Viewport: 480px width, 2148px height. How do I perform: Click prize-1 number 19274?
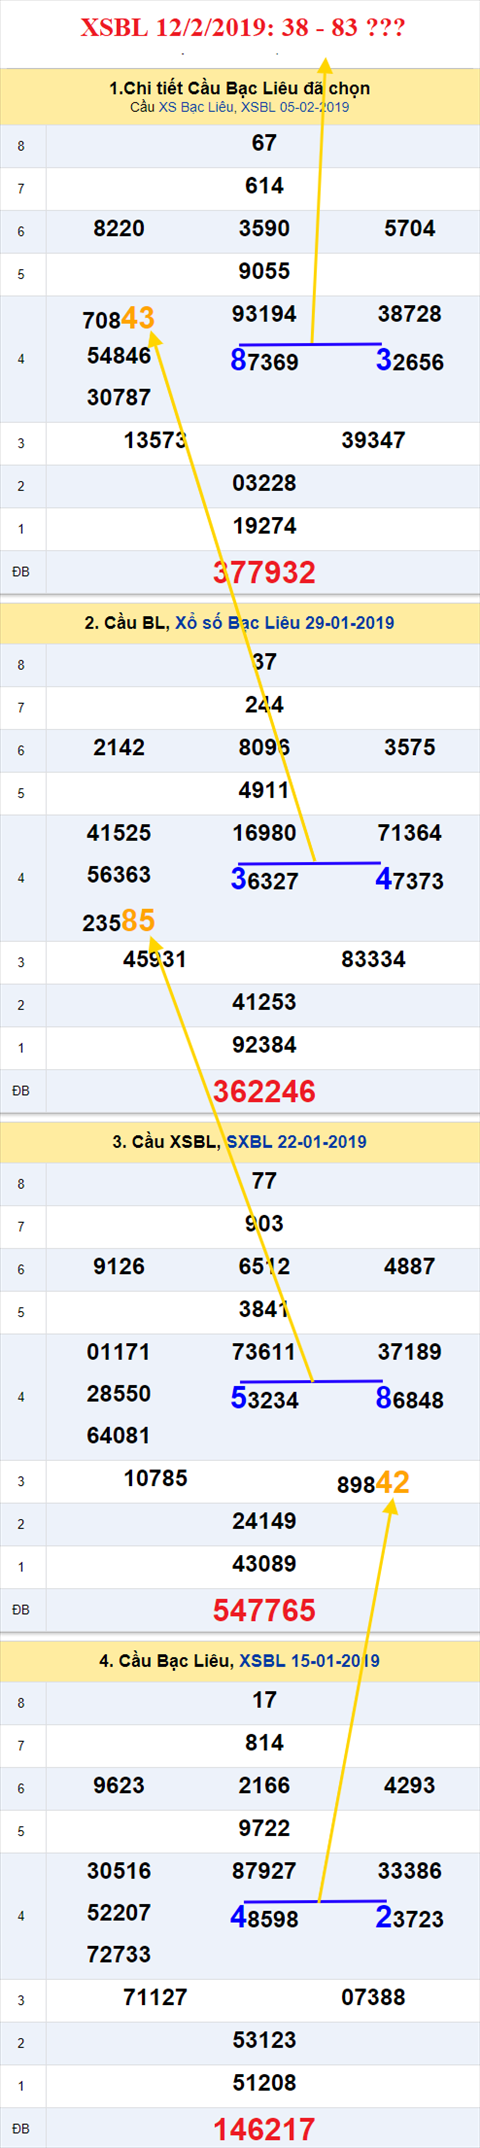[264, 527]
